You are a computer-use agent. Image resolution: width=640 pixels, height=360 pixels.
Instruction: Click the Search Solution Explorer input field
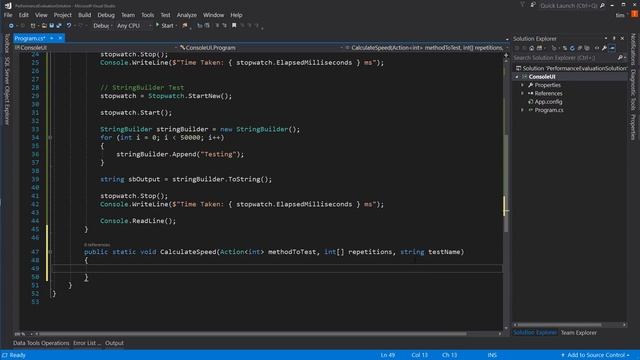pyautogui.click(x=565, y=58)
